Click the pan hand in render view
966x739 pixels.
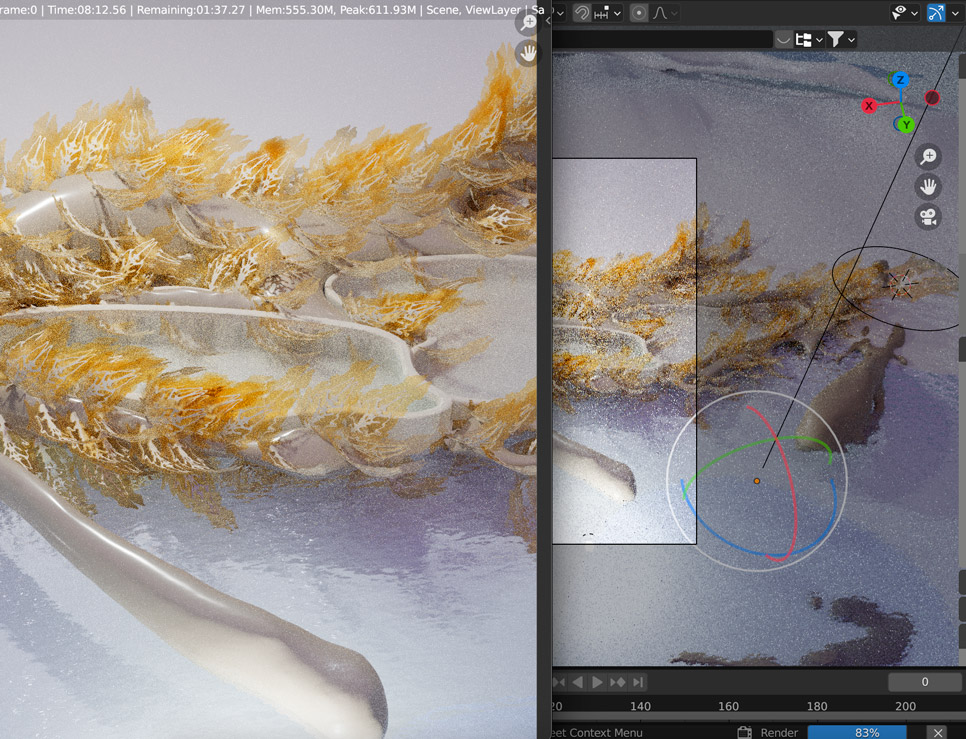528,54
